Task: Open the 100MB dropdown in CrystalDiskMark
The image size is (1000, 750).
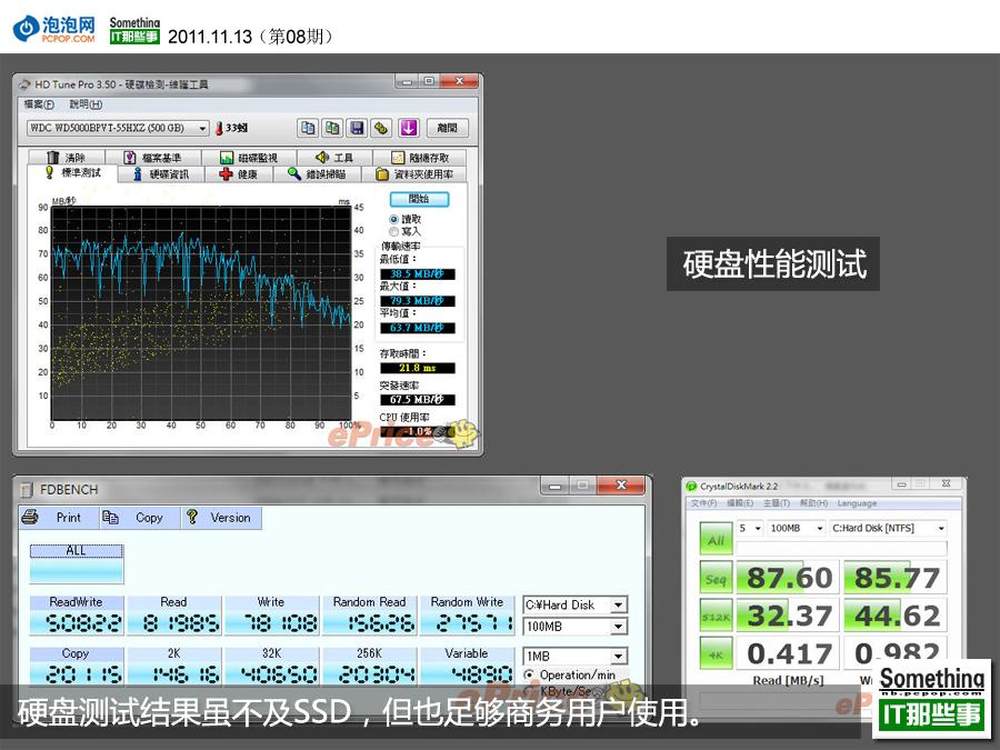Action: click(x=796, y=529)
